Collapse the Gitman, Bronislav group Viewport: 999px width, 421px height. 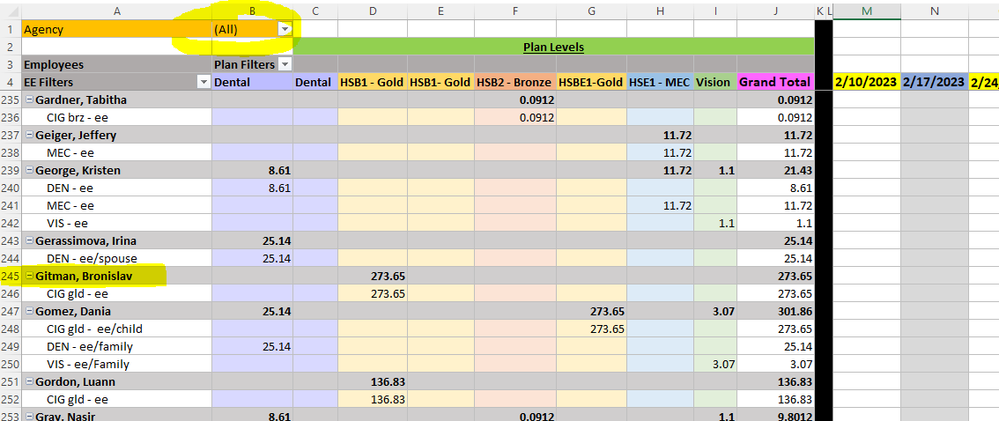click(x=29, y=276)
